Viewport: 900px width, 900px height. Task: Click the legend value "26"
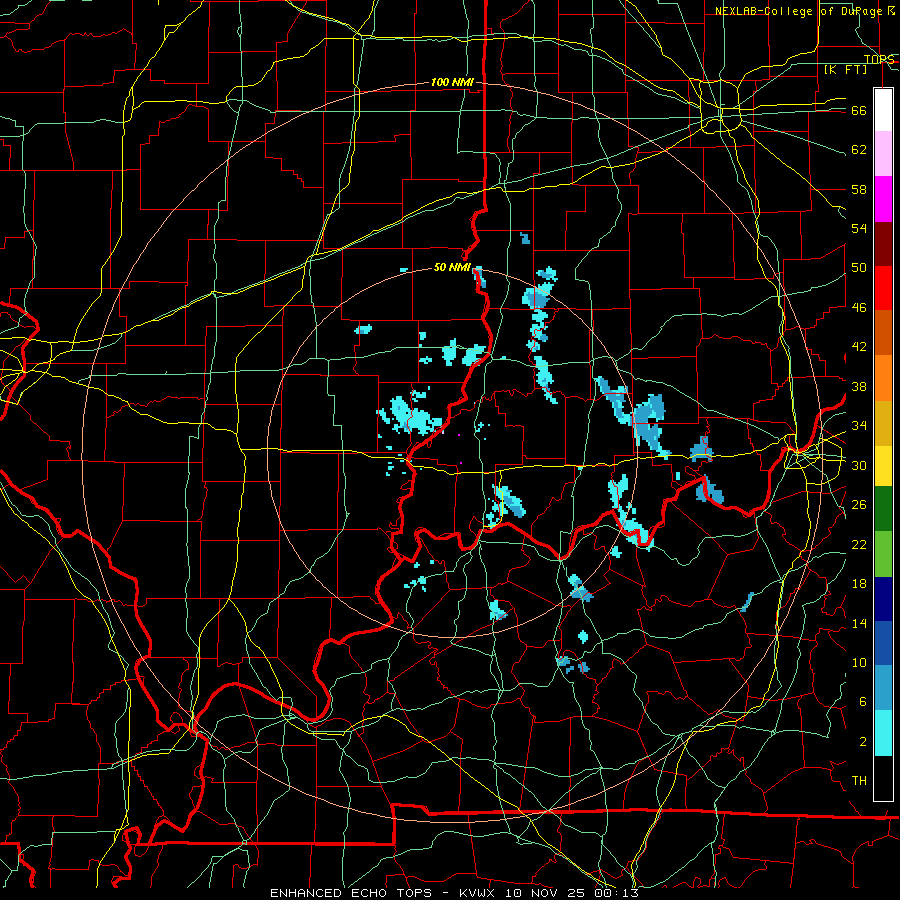pyautogui.click(x=859, y=505)
